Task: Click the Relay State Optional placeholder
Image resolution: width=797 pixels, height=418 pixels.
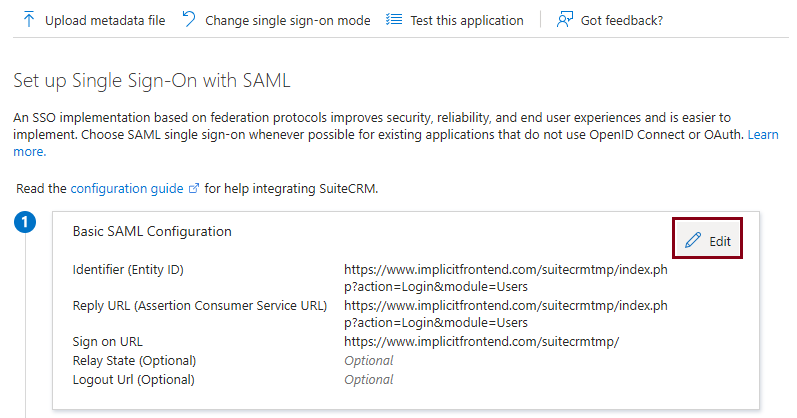Action: (x=369, y=361)
